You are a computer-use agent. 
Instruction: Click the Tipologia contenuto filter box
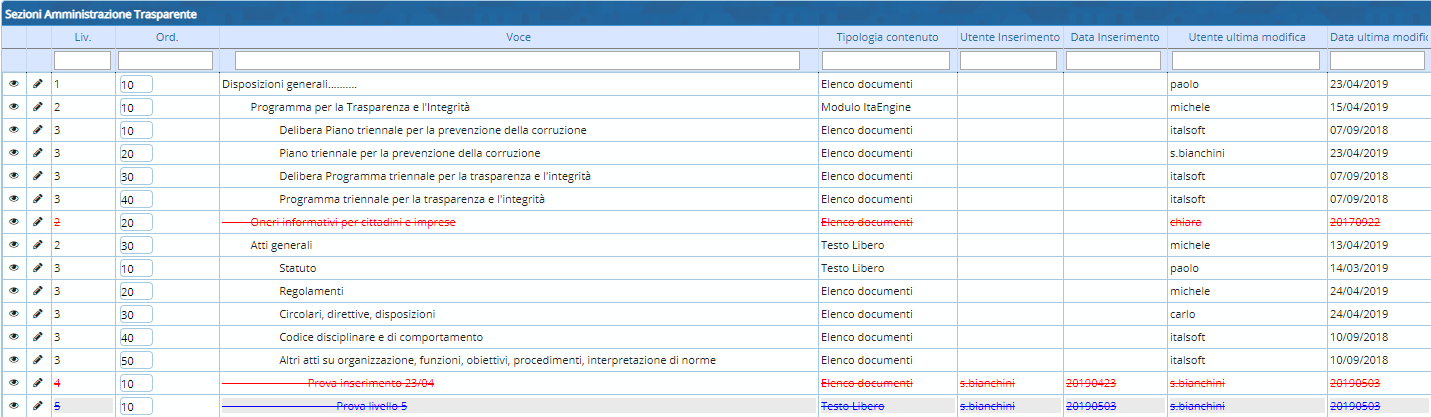click(886, 61)
